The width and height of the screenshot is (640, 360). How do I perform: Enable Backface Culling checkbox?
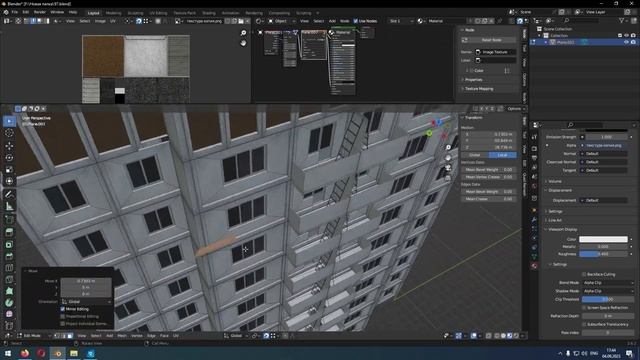coord(584,274)
